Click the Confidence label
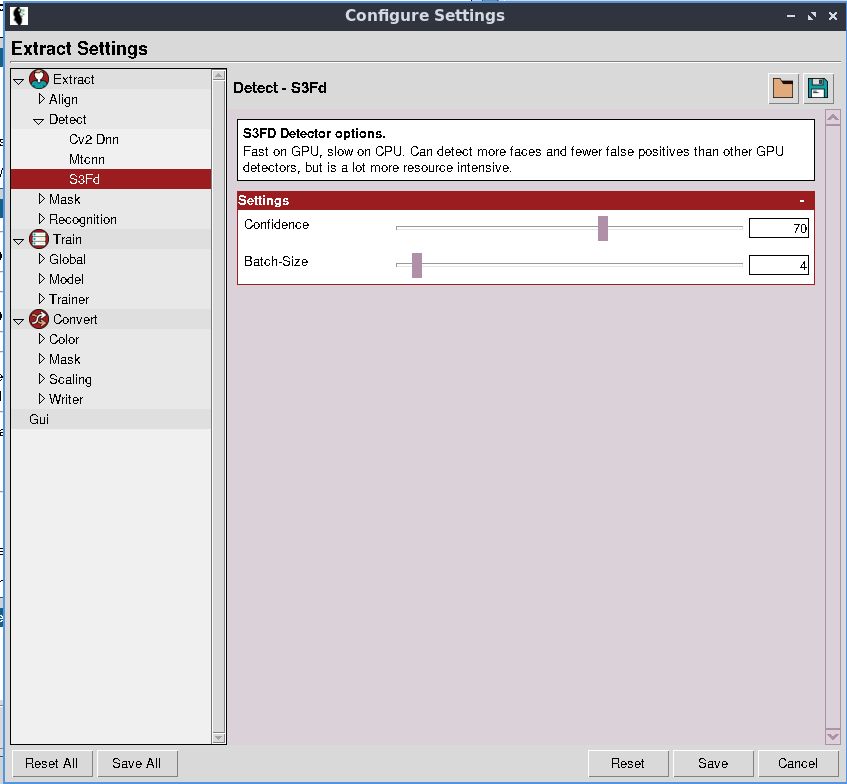This screenshot has height=784, width=847. tap(277, 224)
